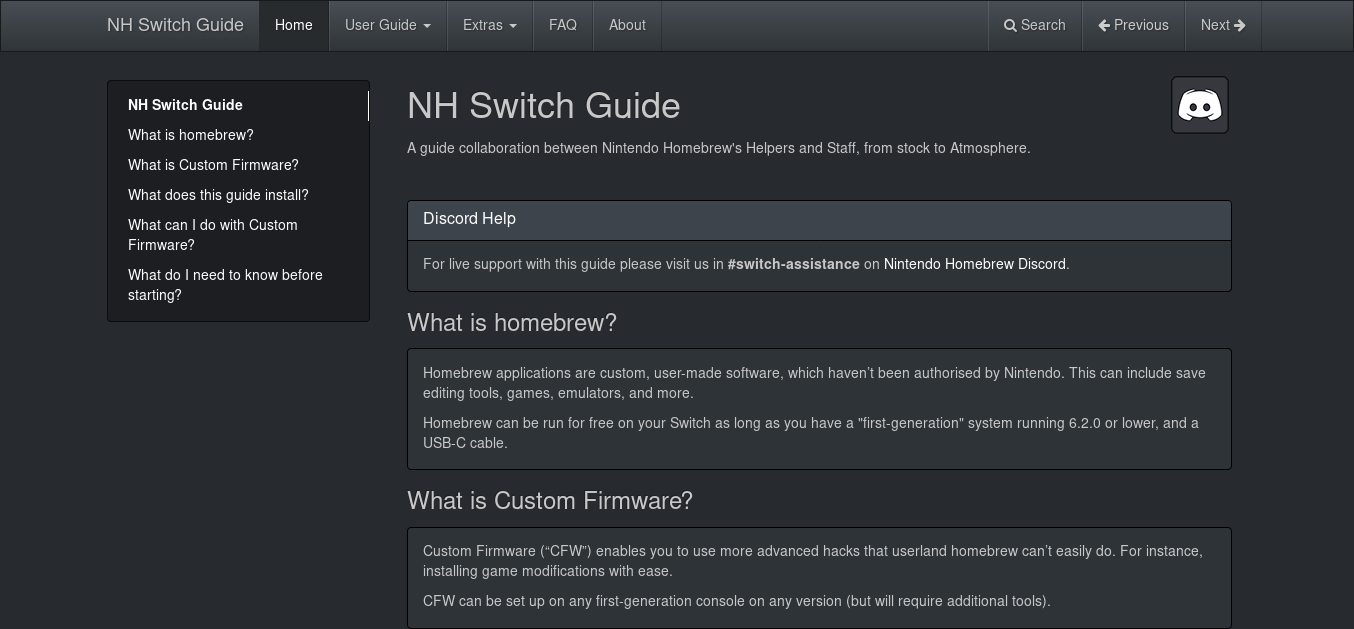Click the NH Switch Guide brand title
The image size is (1354, 629).
coord(175,25)
